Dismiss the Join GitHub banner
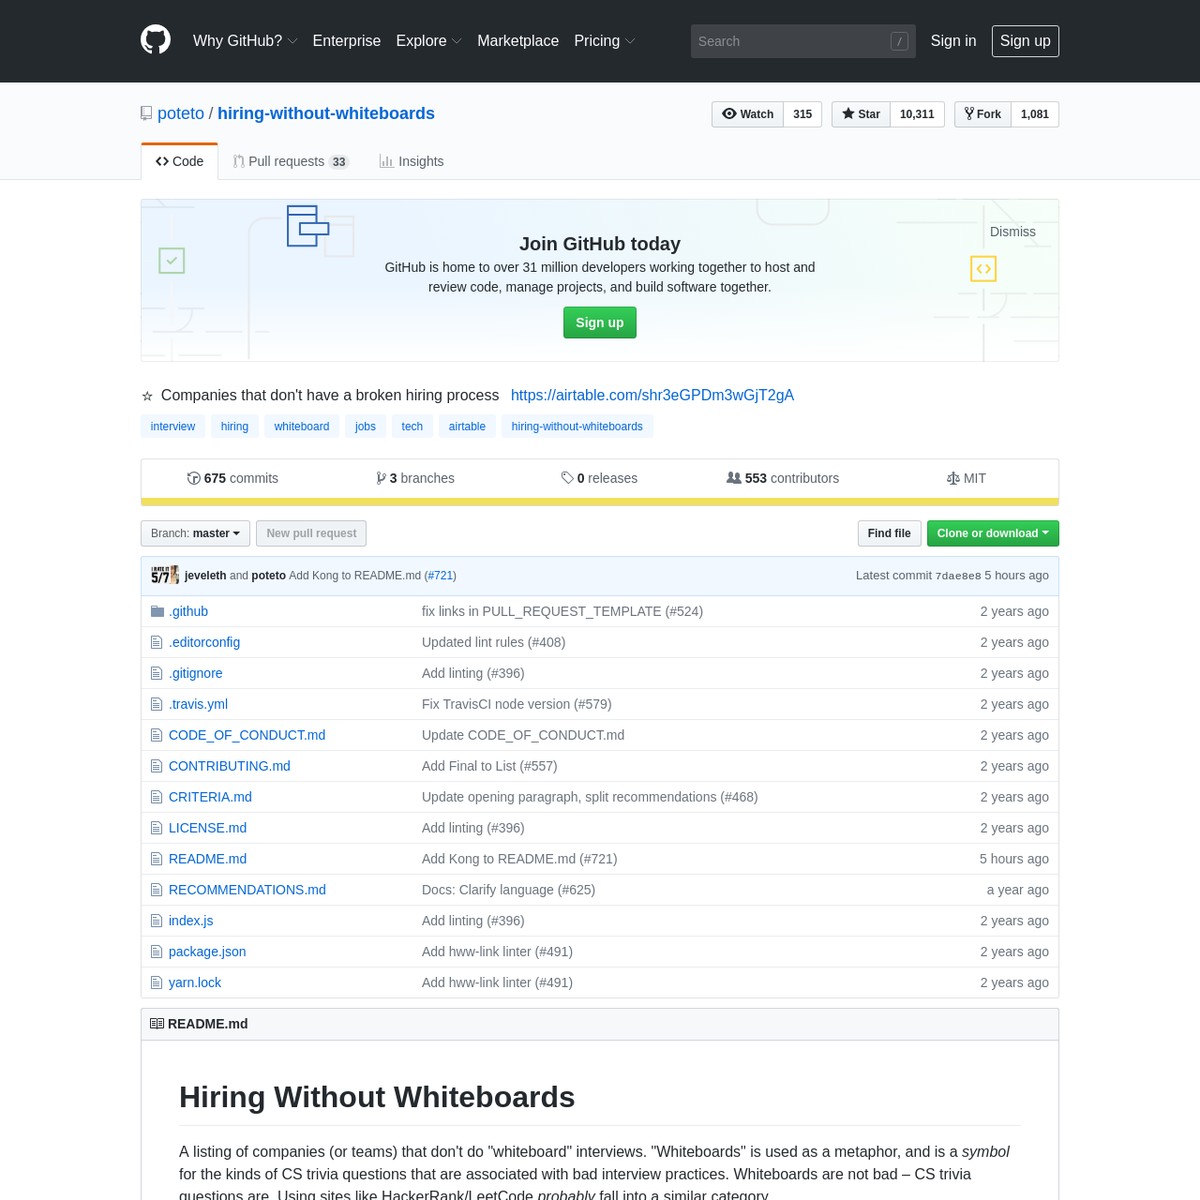Viewport: 1200px width, 1200px height. click(1012, 232)
